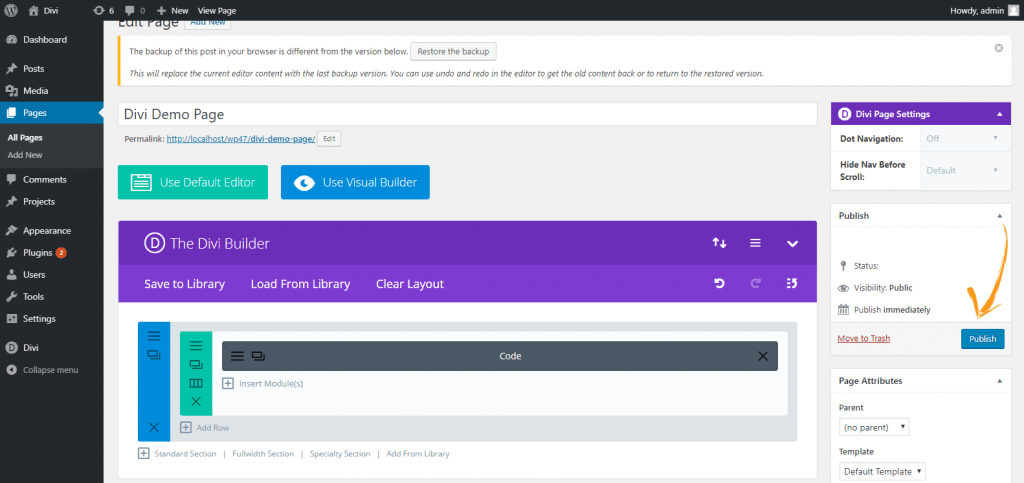Screen dimensions: 1024x483
Task: Open Media library in sidebar
Action: click(35, 91)
